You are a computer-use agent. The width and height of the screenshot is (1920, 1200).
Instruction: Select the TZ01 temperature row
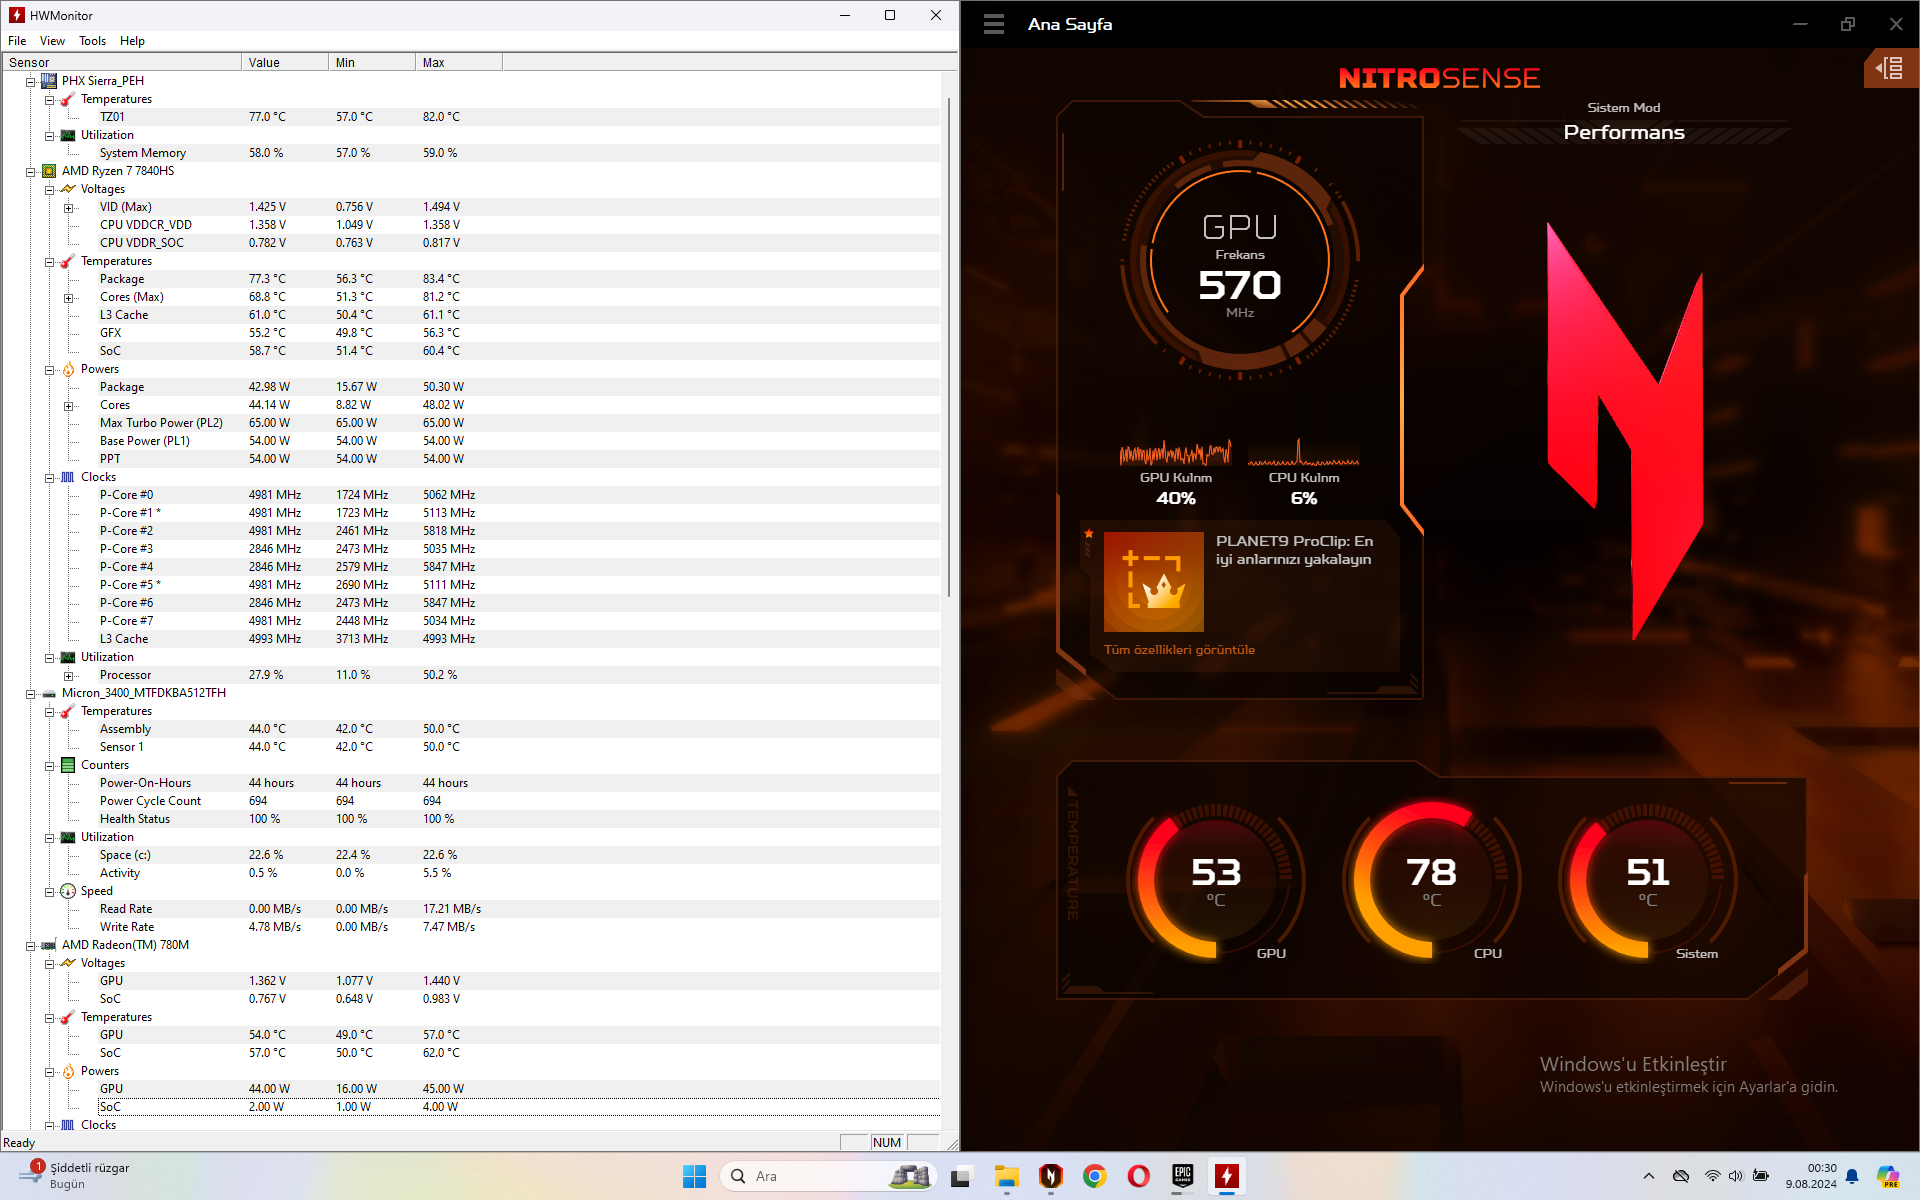click(x=471, y=117)
